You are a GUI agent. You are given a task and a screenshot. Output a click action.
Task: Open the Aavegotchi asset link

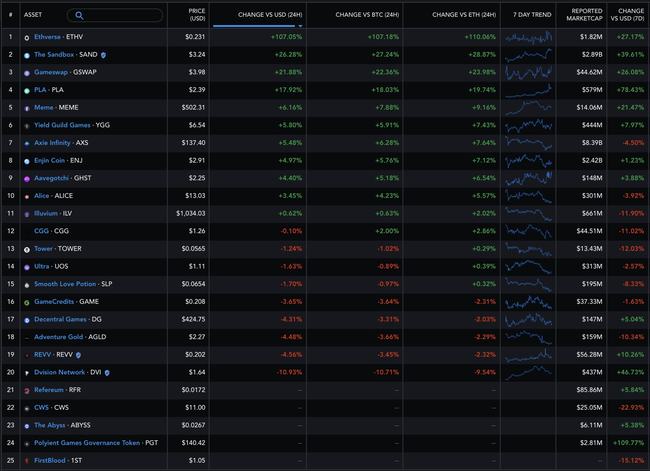(51, 178)
